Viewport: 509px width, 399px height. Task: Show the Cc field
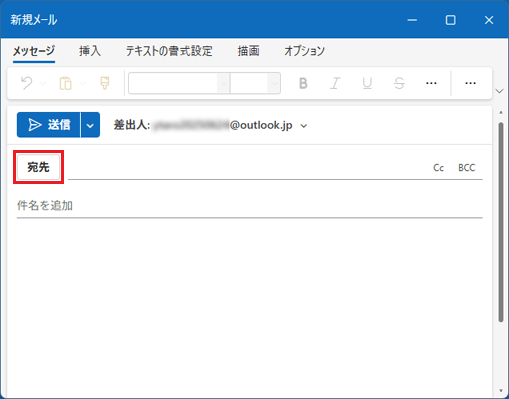point(438,168)
